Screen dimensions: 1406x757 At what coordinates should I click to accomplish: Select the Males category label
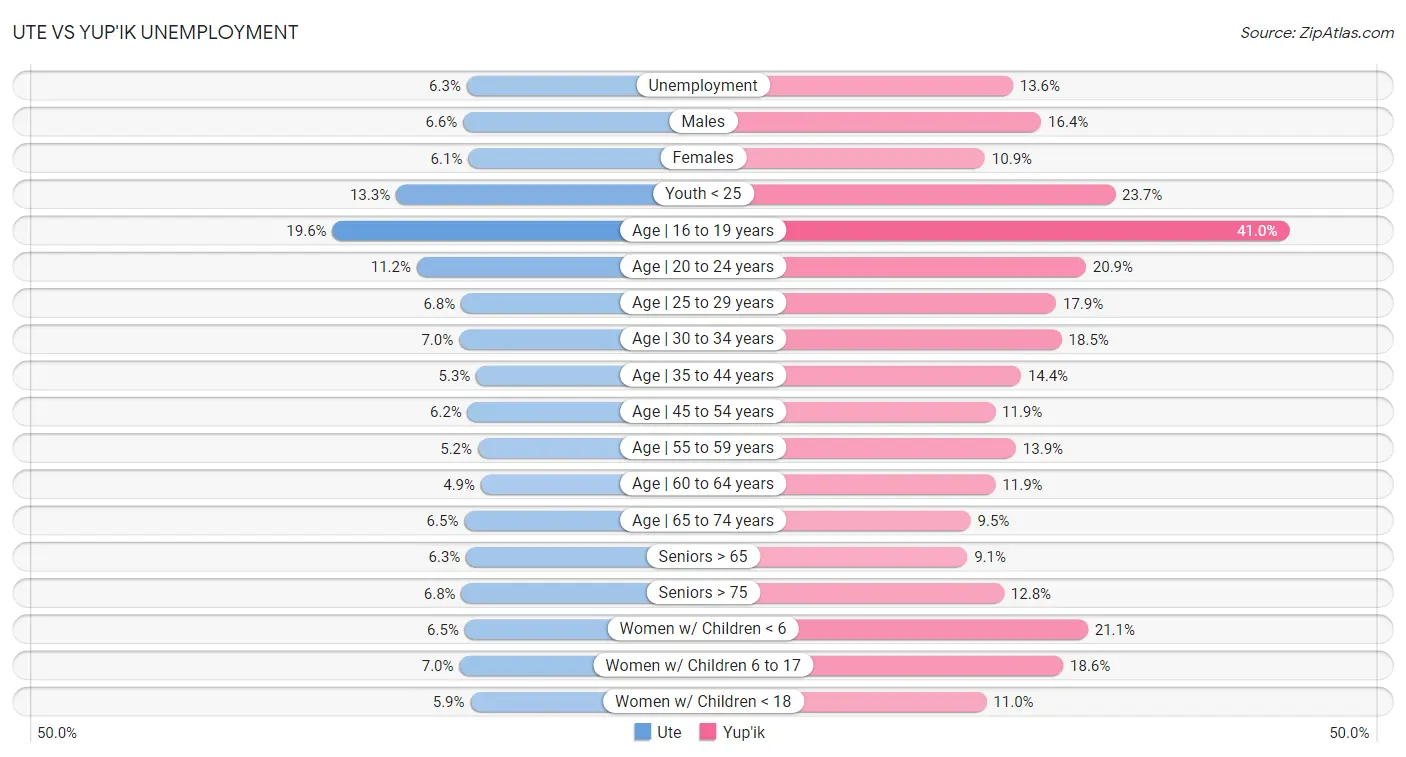pyautogui.click(x=703, y=122)
